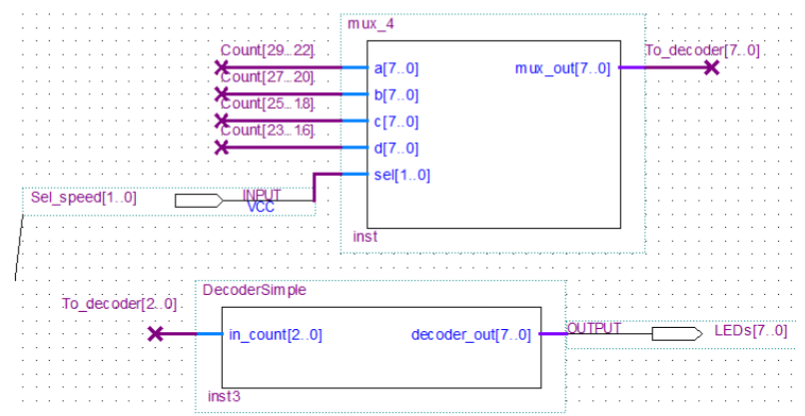Viewport: 805px width, 416px height.
Task: Click the b[7..0] port on mux_4
Action: pyautogui.click(x=396, y=95)
